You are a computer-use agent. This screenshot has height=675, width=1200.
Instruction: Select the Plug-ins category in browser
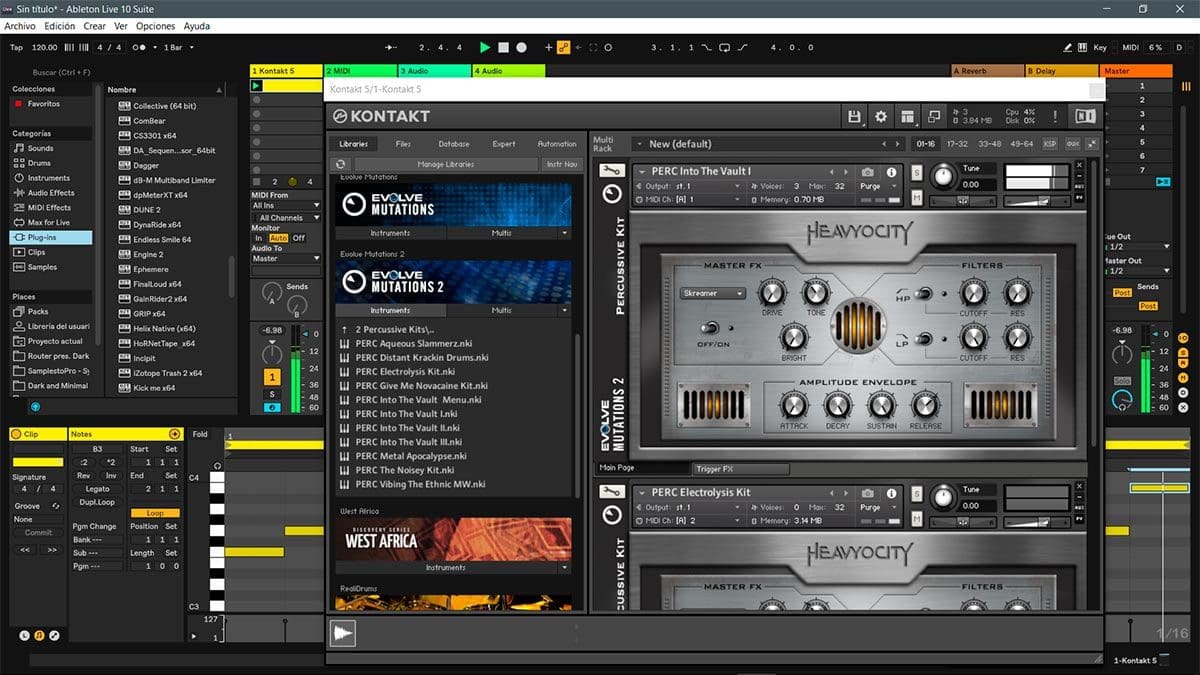click(x=50, y=237)
